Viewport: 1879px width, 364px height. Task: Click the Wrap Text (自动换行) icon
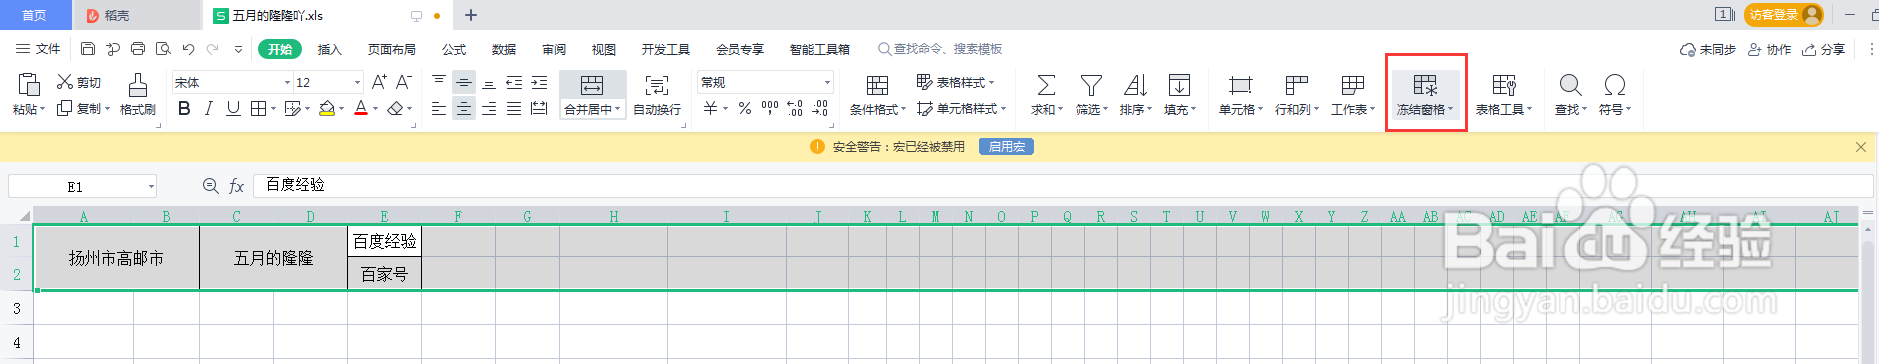tap(657, 85)
